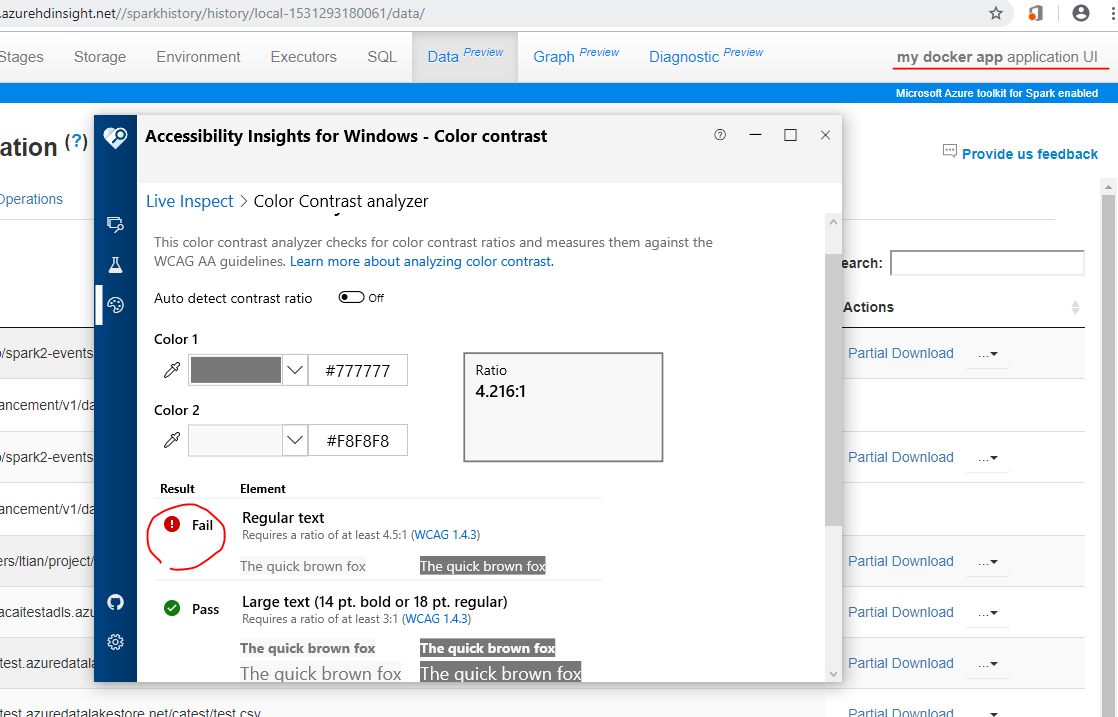This screenshot has height=717, width=1118.
Task: Edit the #F8F8F8 hex value field
Action: 358,440
